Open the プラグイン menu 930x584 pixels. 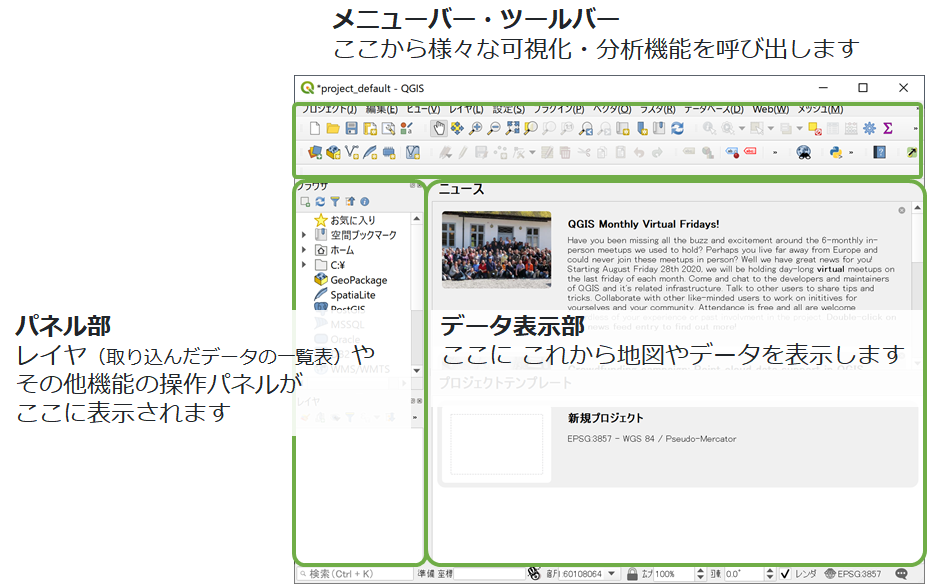559,109
